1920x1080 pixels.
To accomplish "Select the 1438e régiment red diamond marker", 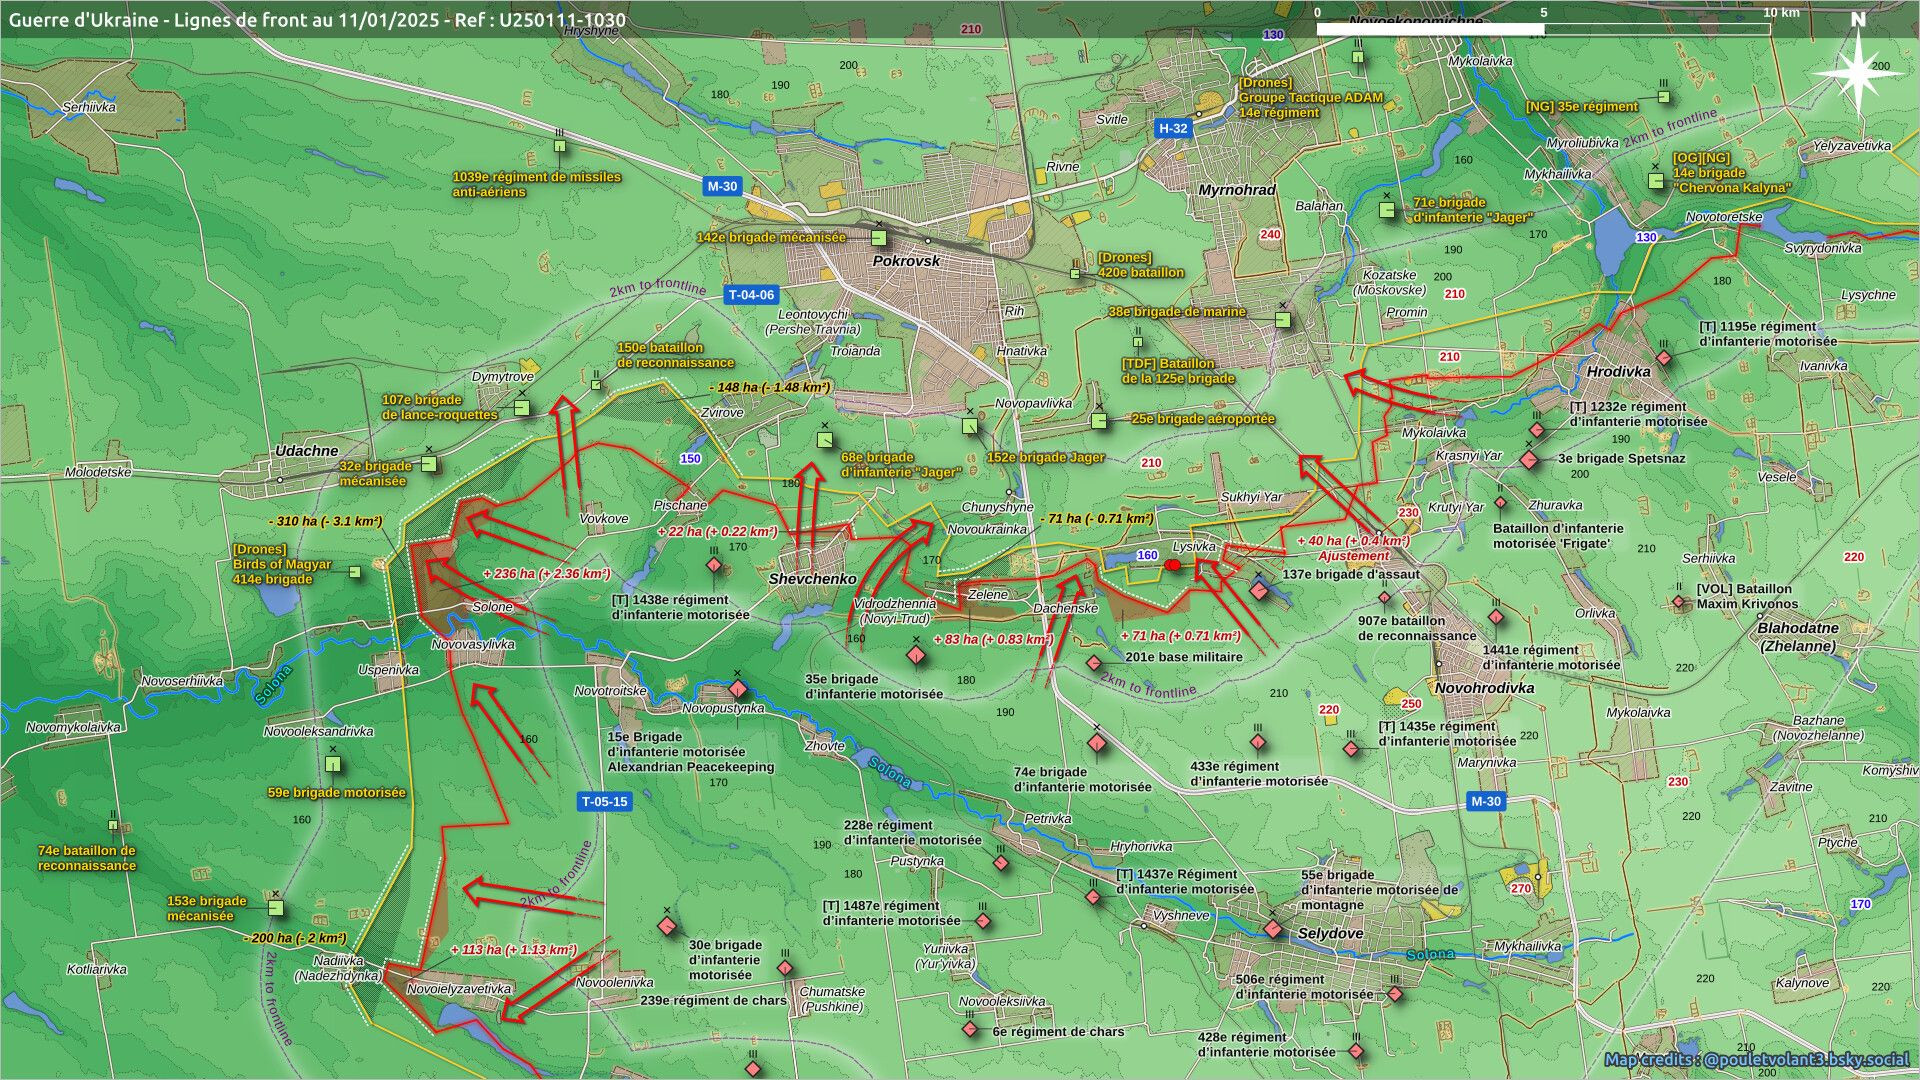I will tap(714, 566).
